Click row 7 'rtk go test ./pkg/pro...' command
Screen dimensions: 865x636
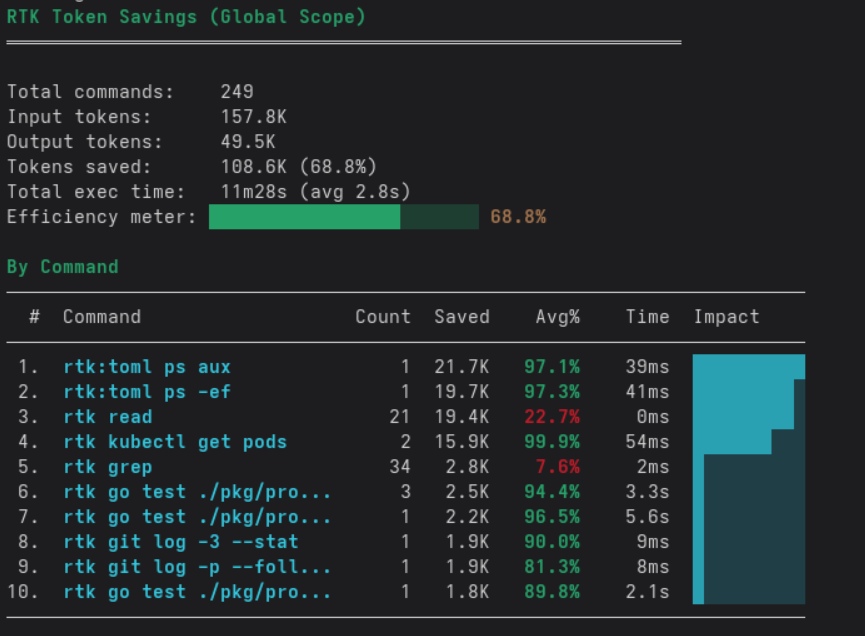coord(197,517)
